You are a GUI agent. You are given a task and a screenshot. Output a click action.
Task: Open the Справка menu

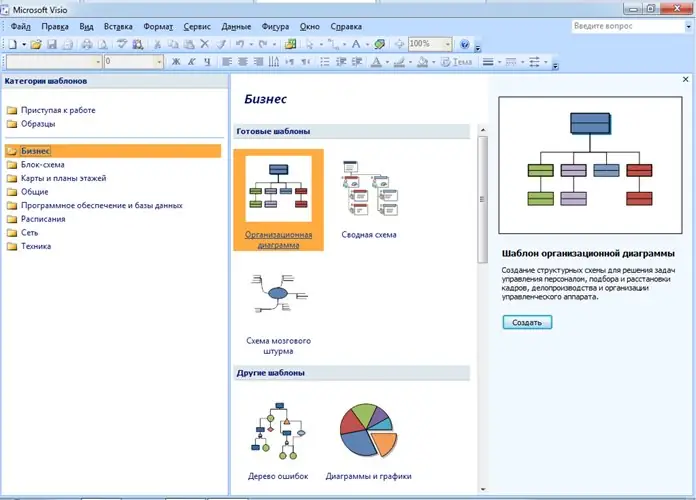coord(346,27)
